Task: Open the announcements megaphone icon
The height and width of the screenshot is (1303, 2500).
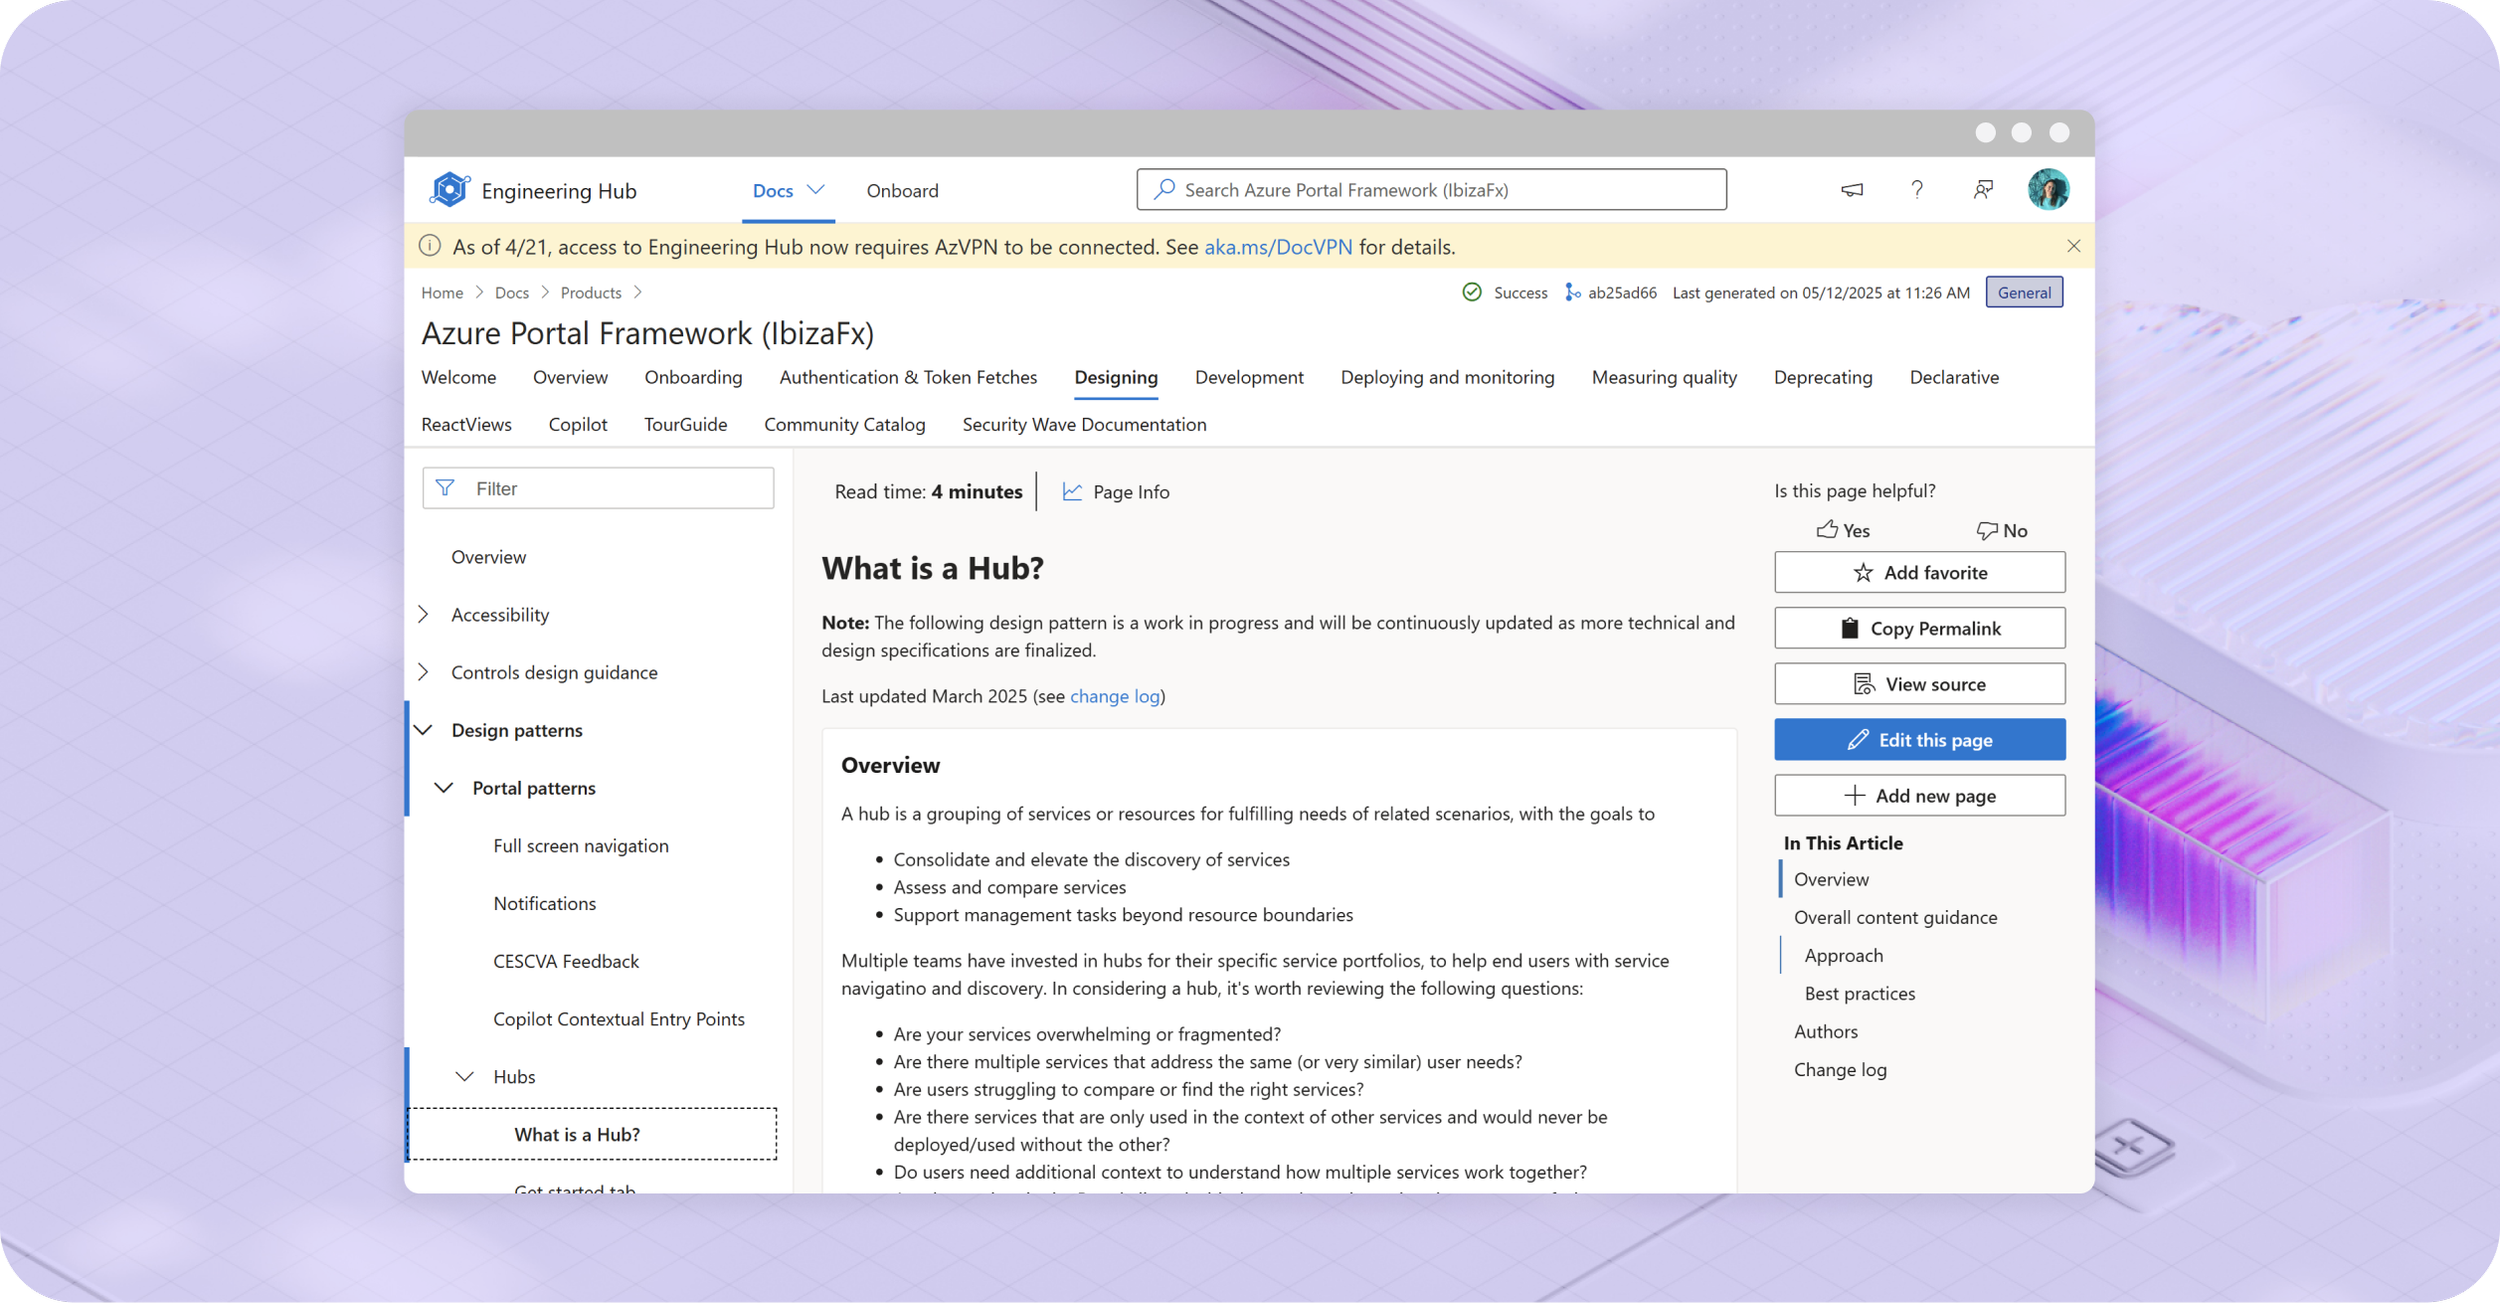Action: (x=1852, y=189)
